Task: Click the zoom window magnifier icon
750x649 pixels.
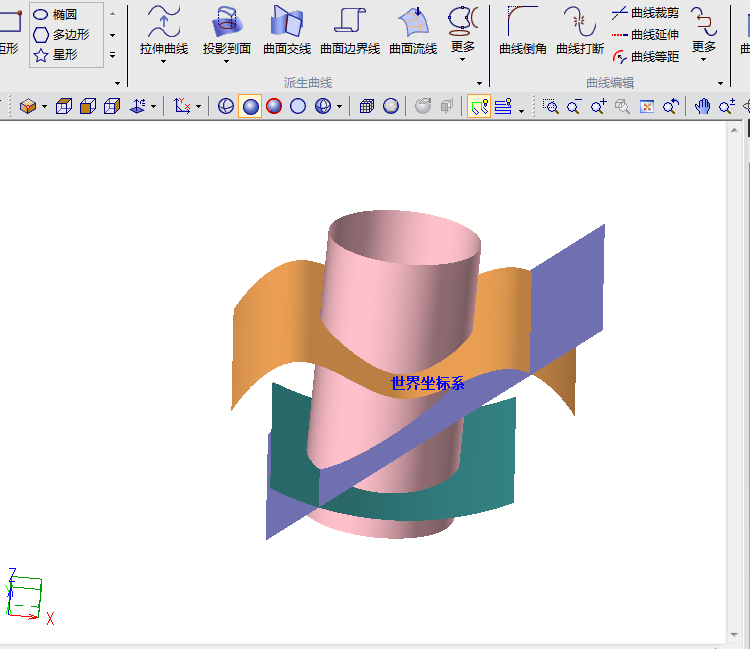Action: click(x=551, y=106)
